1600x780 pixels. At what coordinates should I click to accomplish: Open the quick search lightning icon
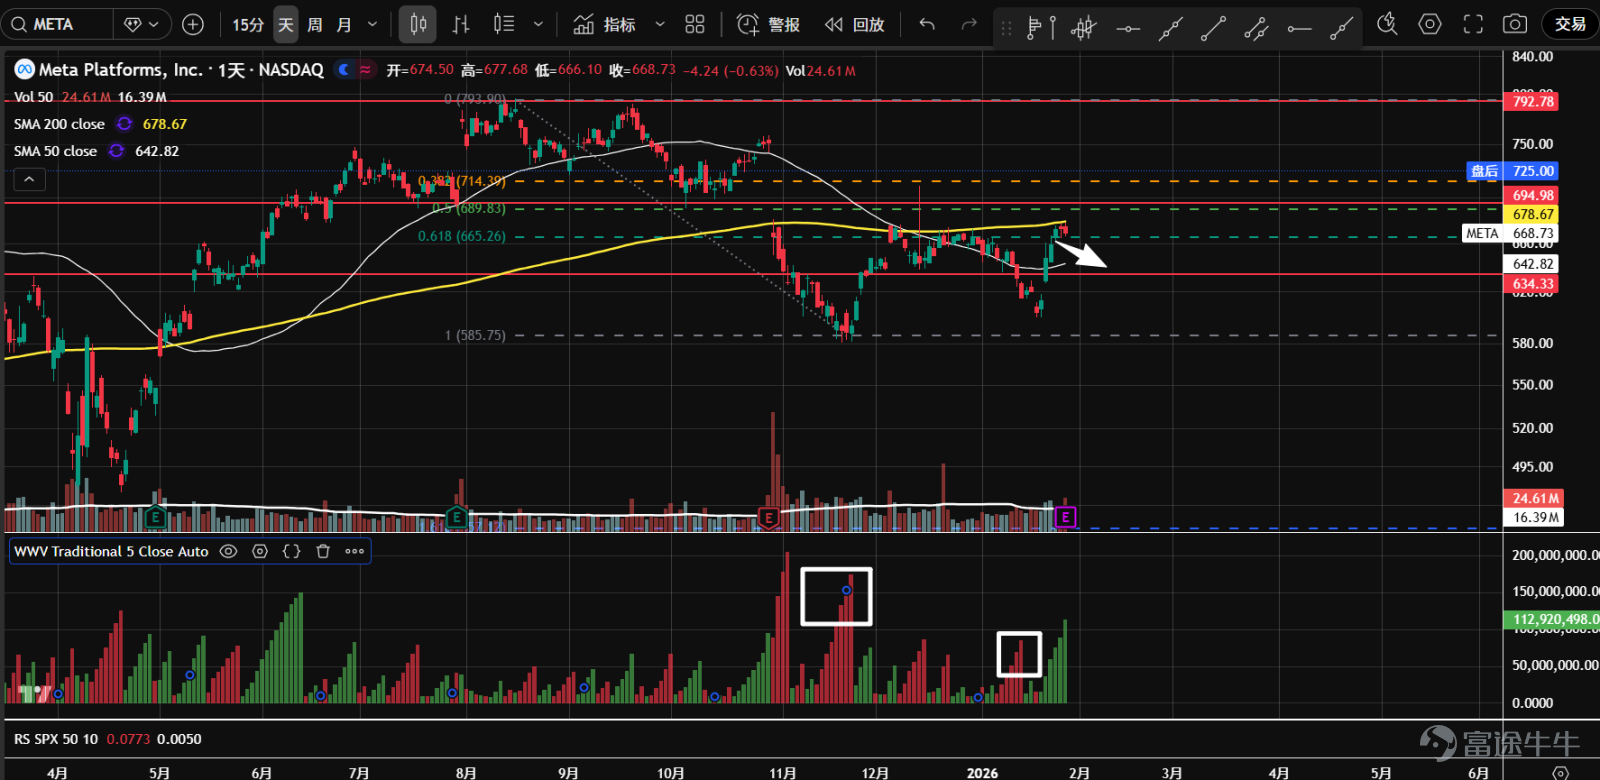pyautogui.click(x=1387, y=24)
